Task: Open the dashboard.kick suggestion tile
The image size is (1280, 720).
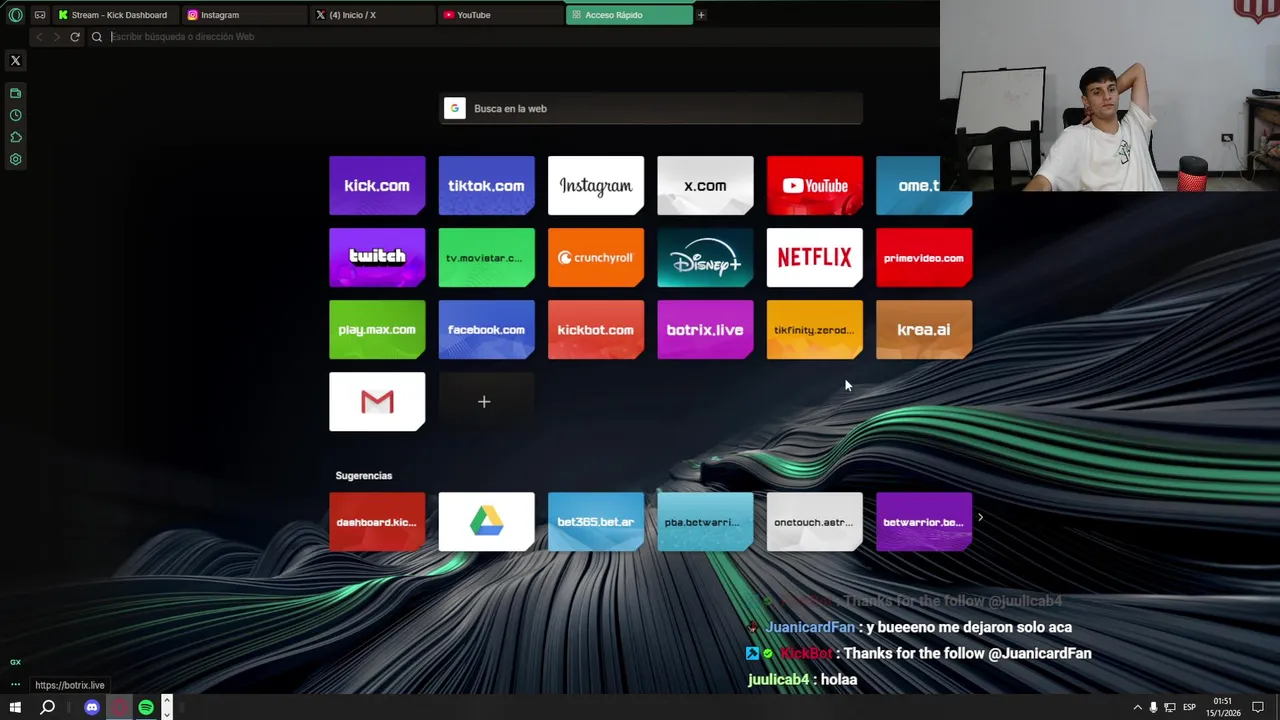Action: click(x=377, y=522)
